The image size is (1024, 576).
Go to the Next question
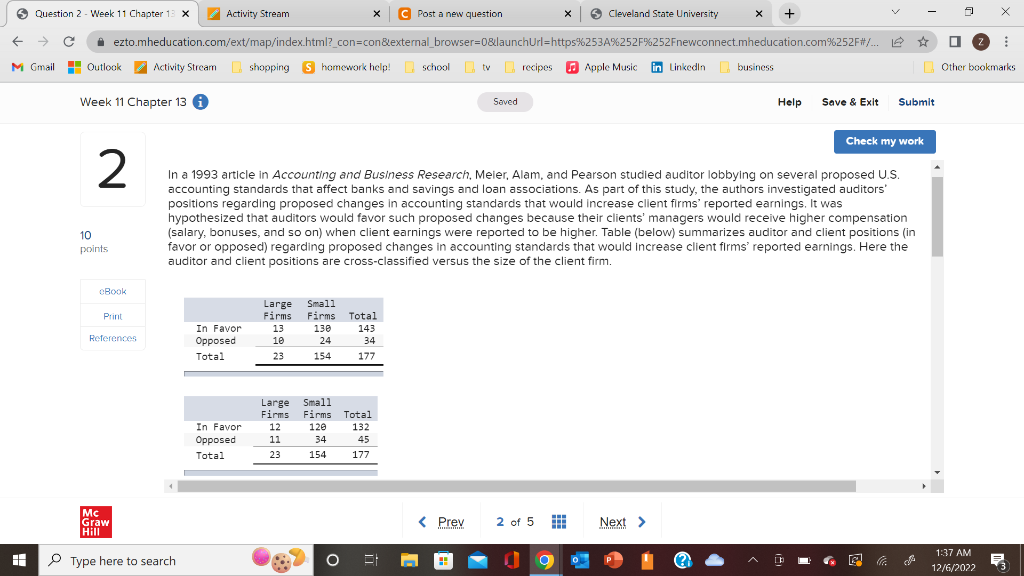622,522
